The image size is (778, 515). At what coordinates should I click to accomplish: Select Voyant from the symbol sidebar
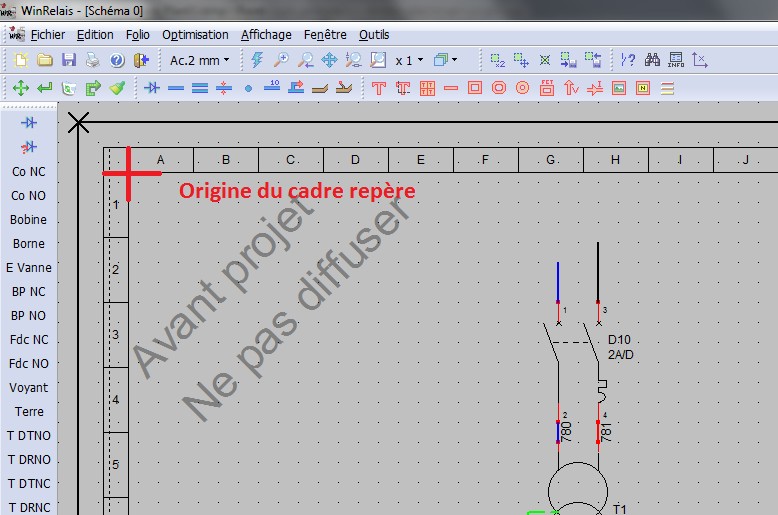tap(29, 388)
